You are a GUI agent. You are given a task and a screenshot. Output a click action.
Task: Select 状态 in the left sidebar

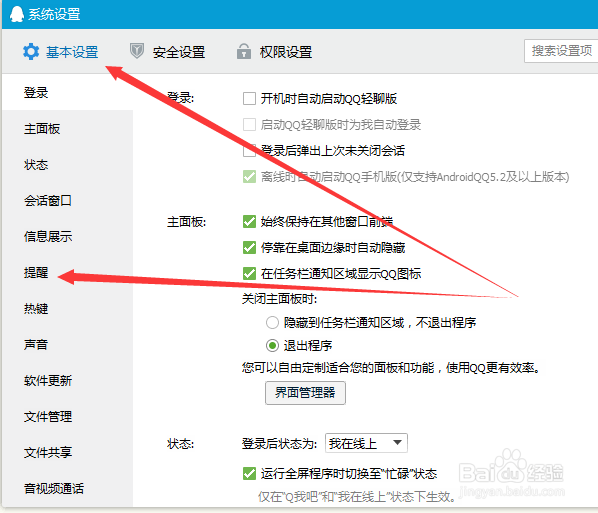(36, 164)
